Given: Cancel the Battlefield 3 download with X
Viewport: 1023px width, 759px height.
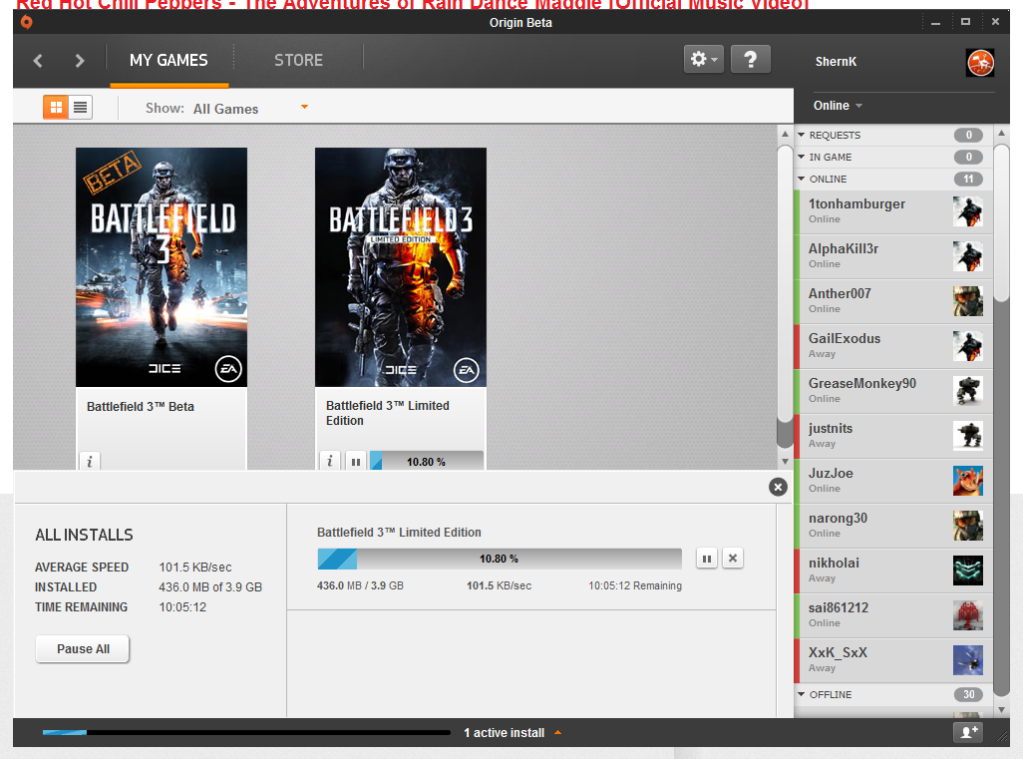Looking at the screenshot, I should [733, 558].
